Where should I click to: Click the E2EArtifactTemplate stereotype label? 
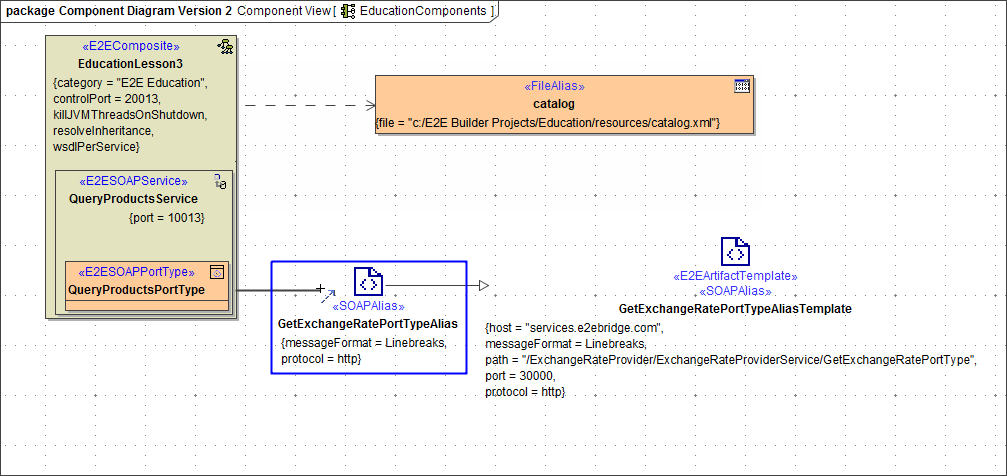tap(735, 275)
